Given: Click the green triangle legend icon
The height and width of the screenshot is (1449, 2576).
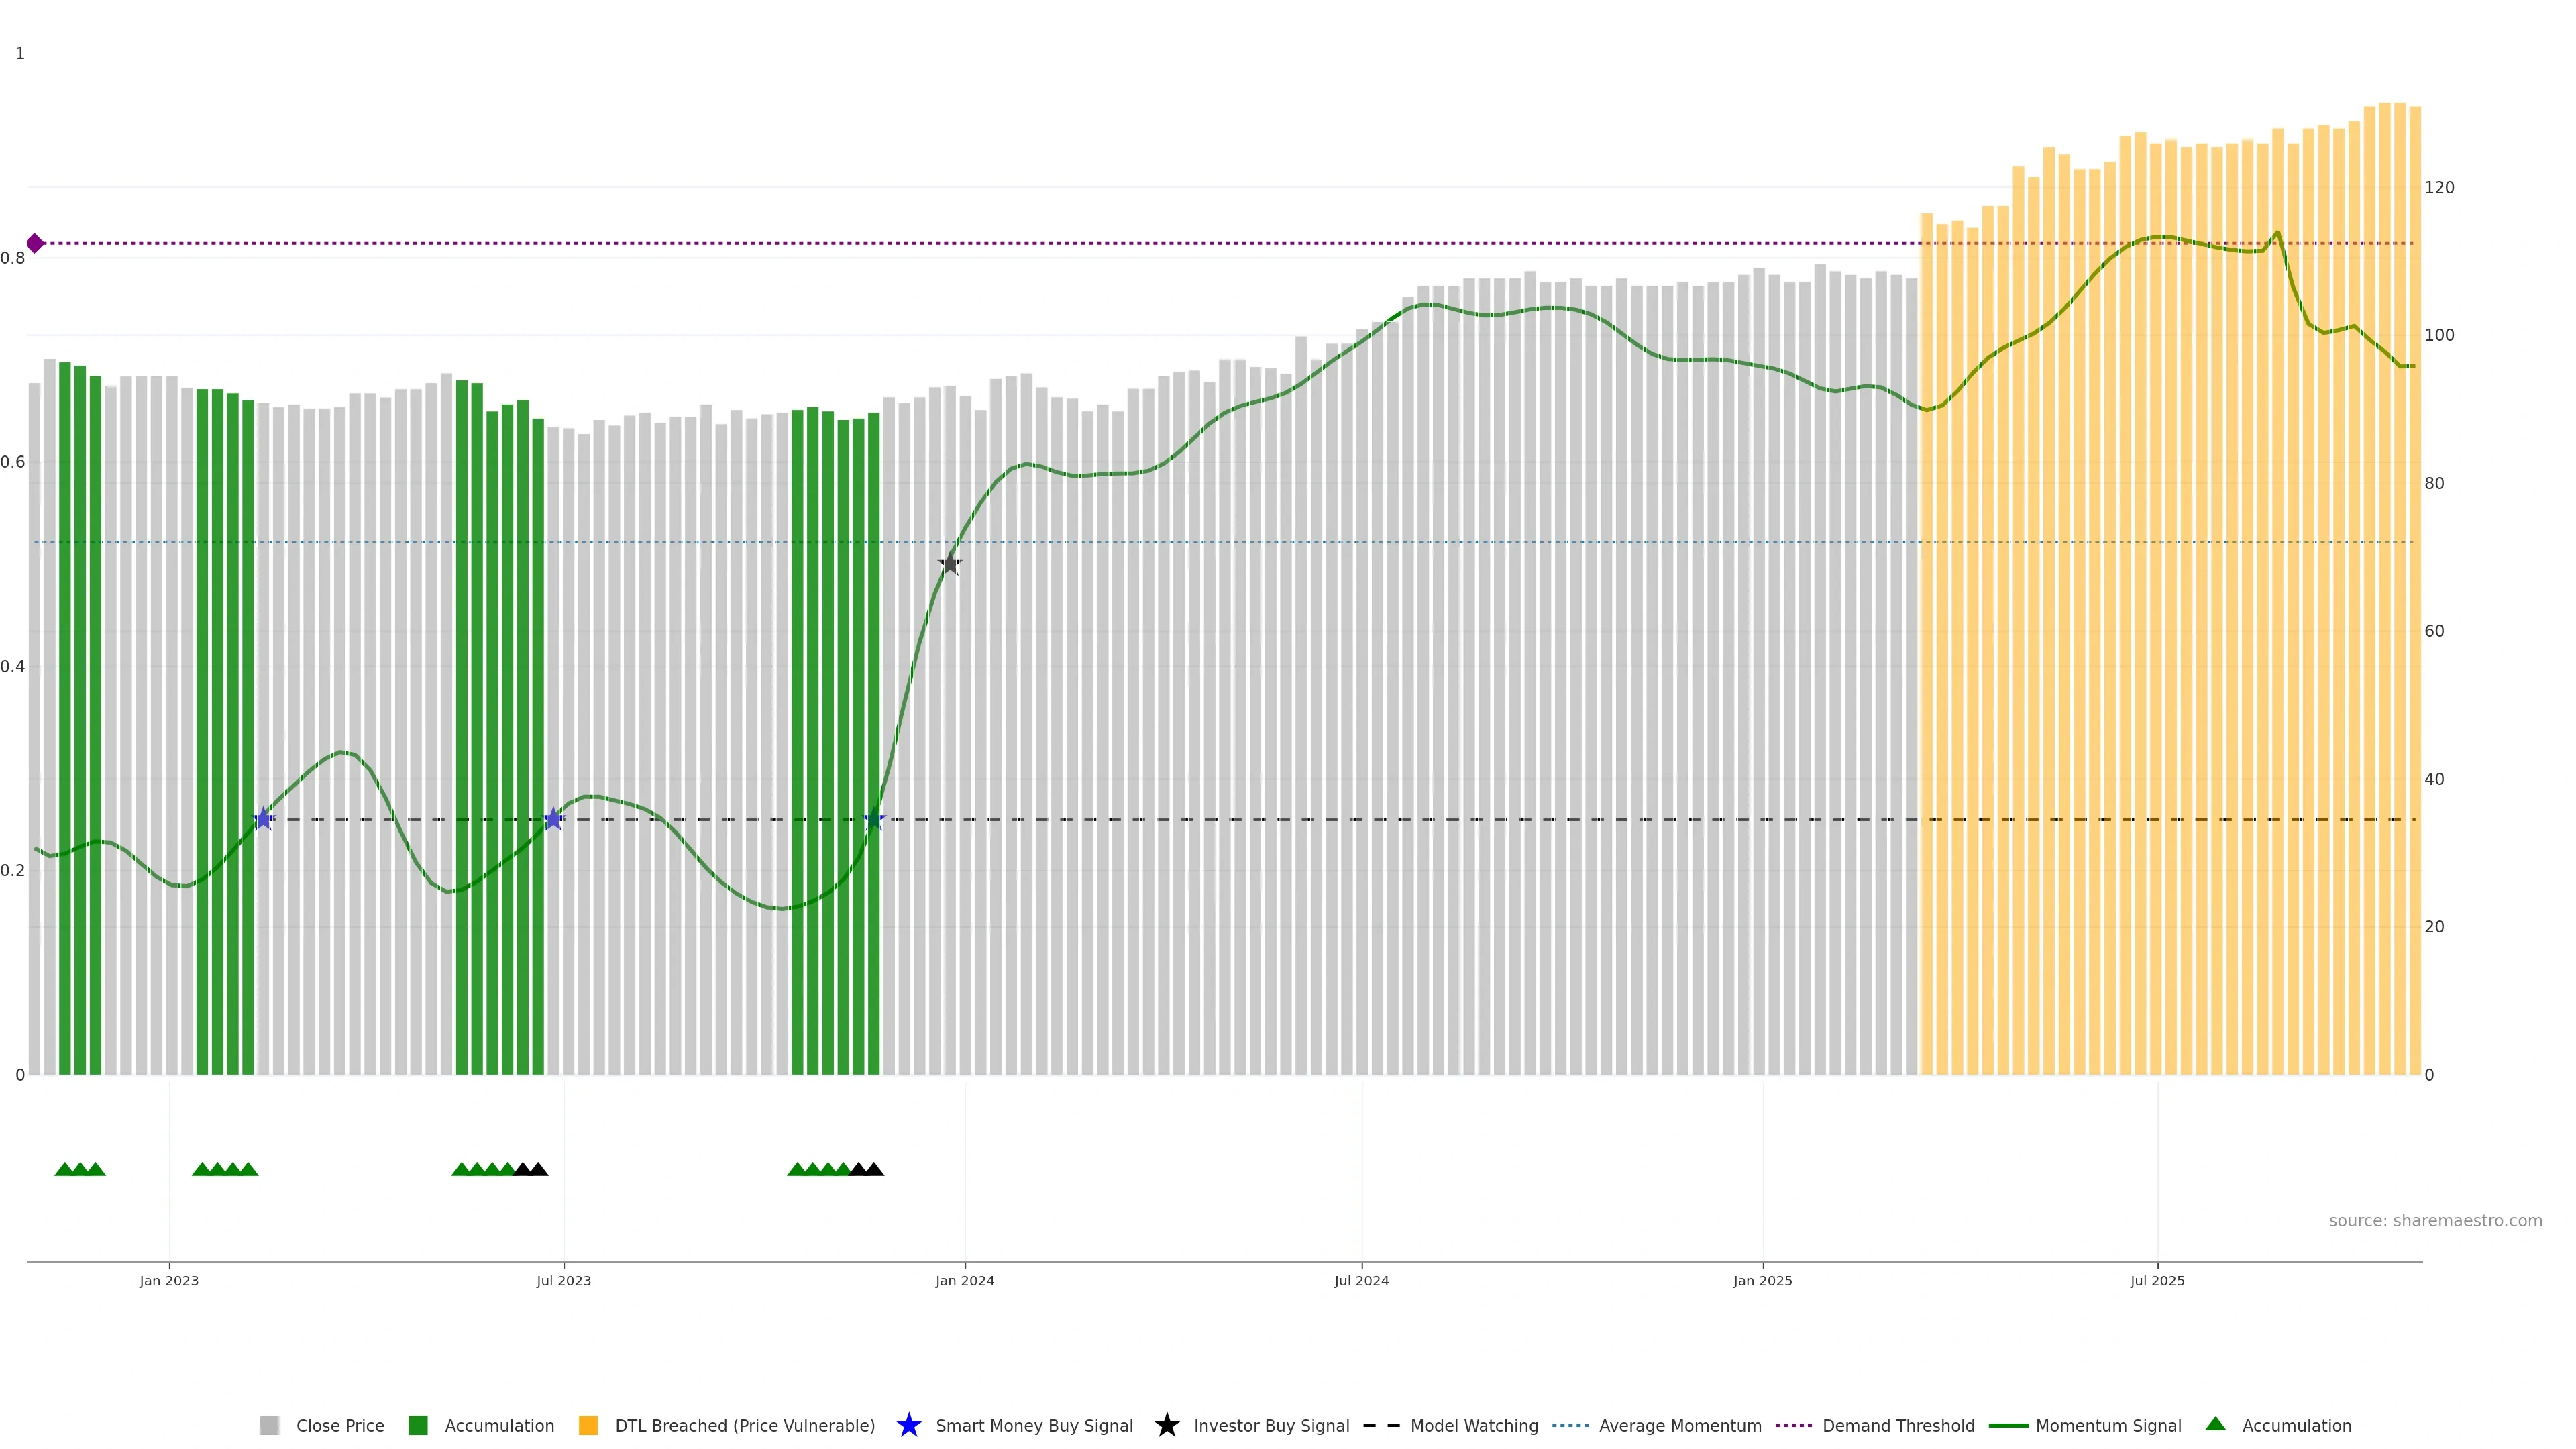Looking at the screenshot, I should (2215, 1424).
